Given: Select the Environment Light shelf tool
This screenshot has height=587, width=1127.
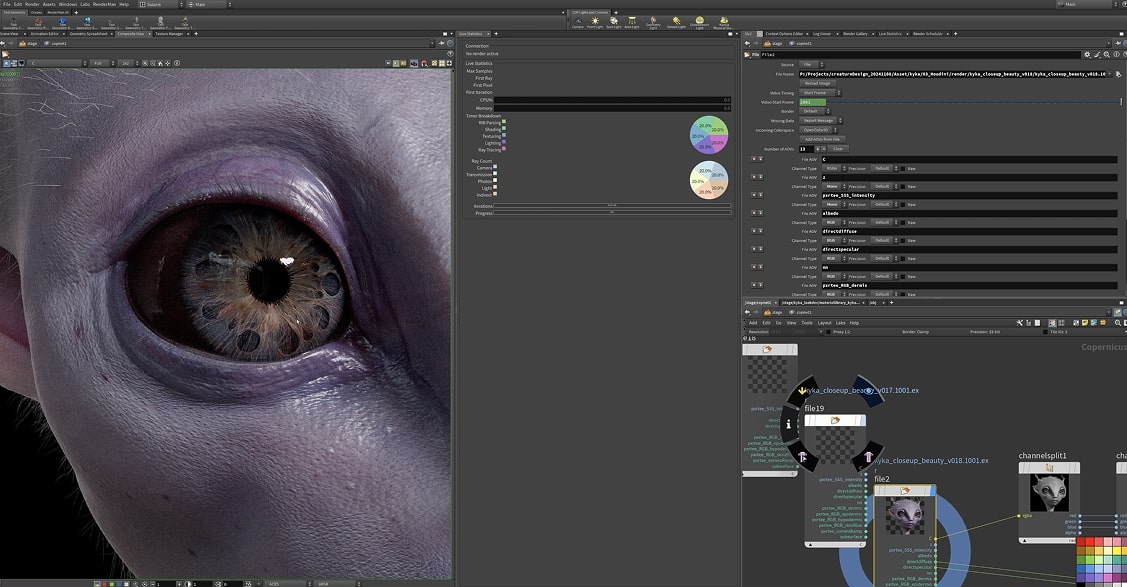Looking at the screenshot, I should pos(699,22).
